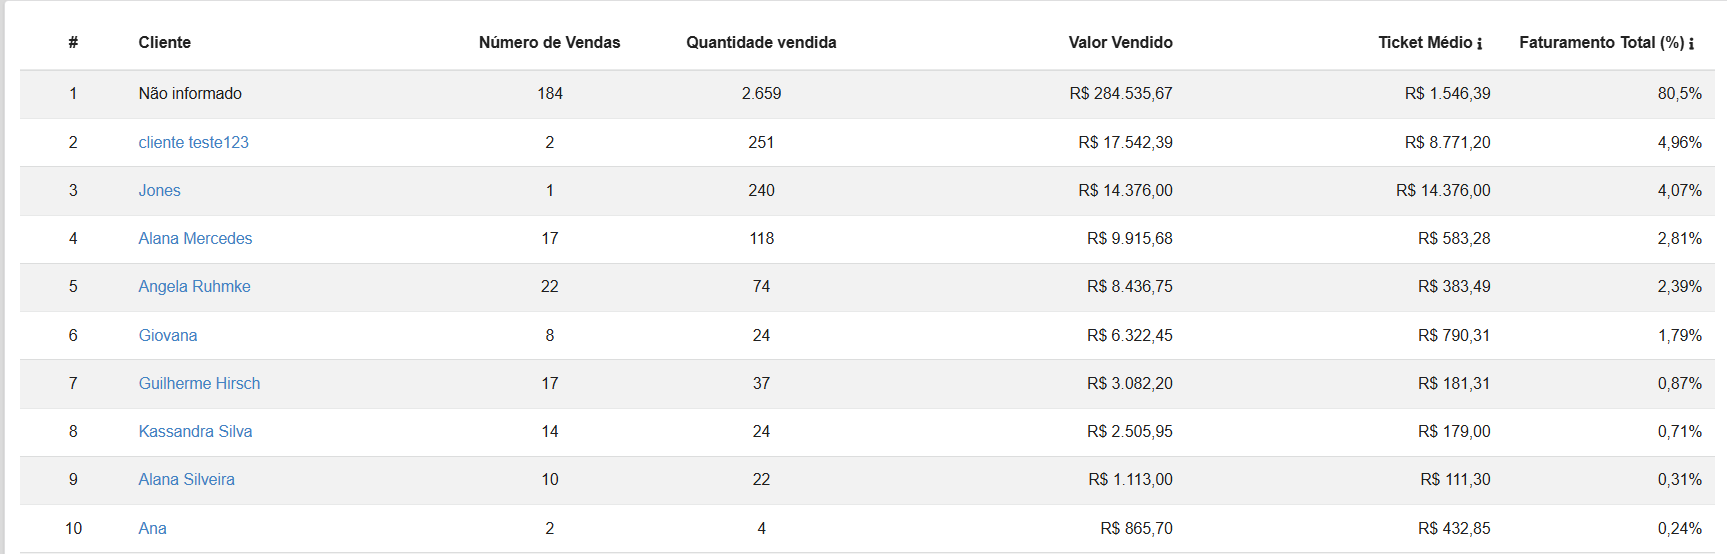The height and width of the screenshot is (554, 1727).
Task: Open Jones customer link
Action: 159,190
